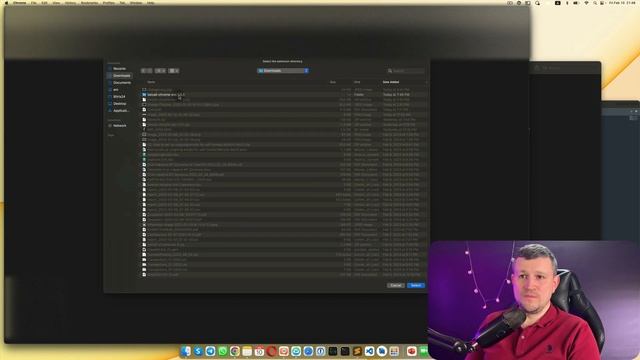Open the view mode switcher
This screenshot has width=640, height=360.
tap(161, 71)
